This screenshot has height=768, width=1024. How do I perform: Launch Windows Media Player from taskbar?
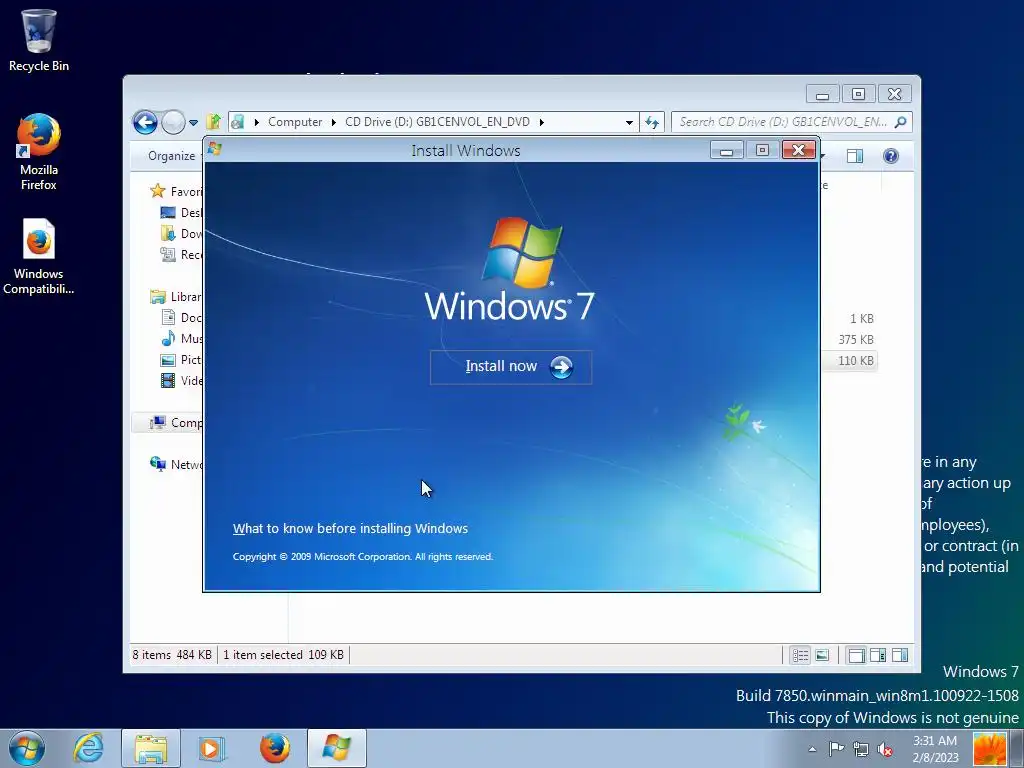[x=211, y=748]
